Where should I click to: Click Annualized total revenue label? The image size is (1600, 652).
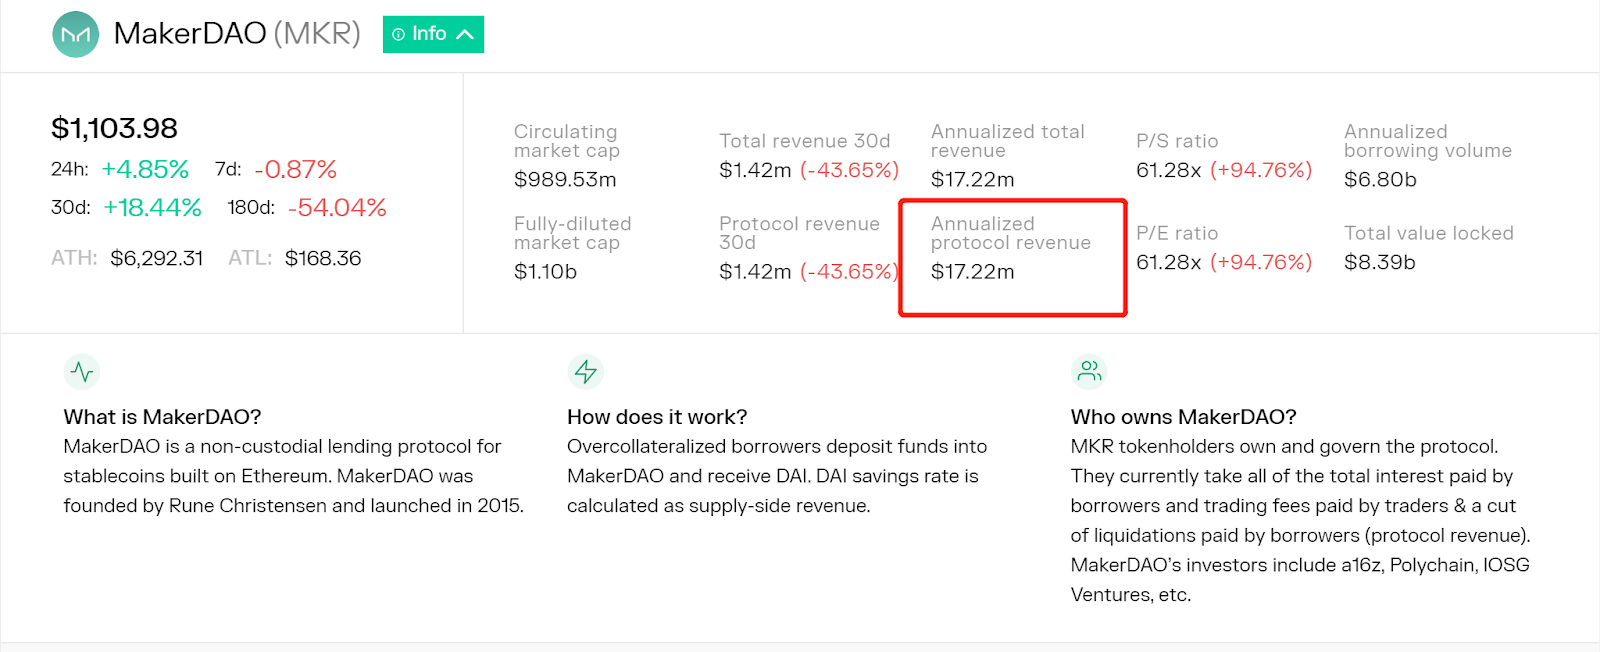(1008, 141)
